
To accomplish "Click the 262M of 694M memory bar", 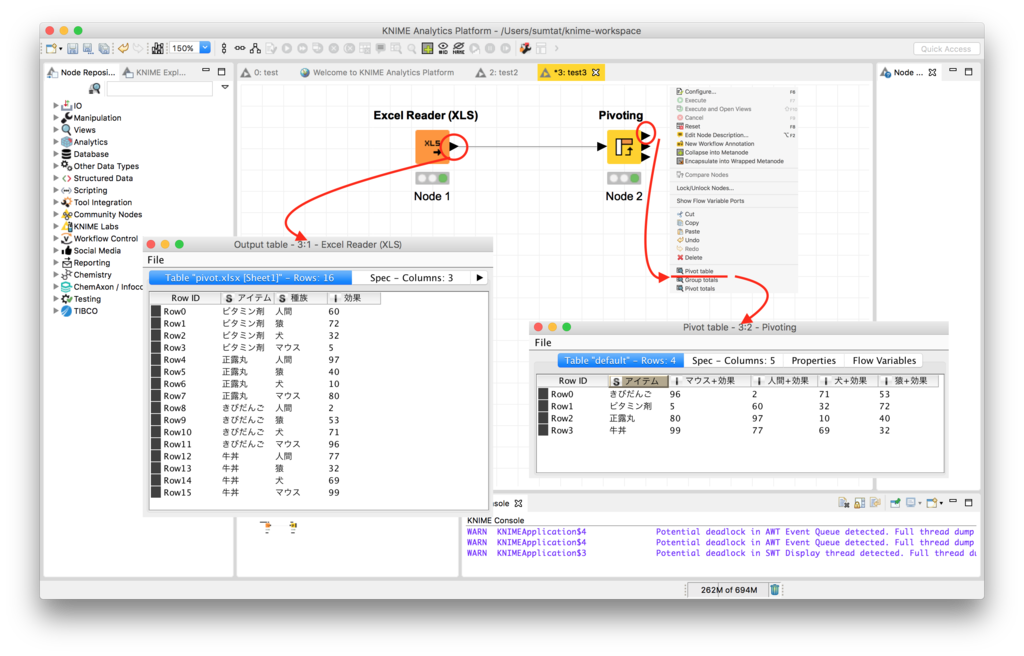I will pos(727,589).
